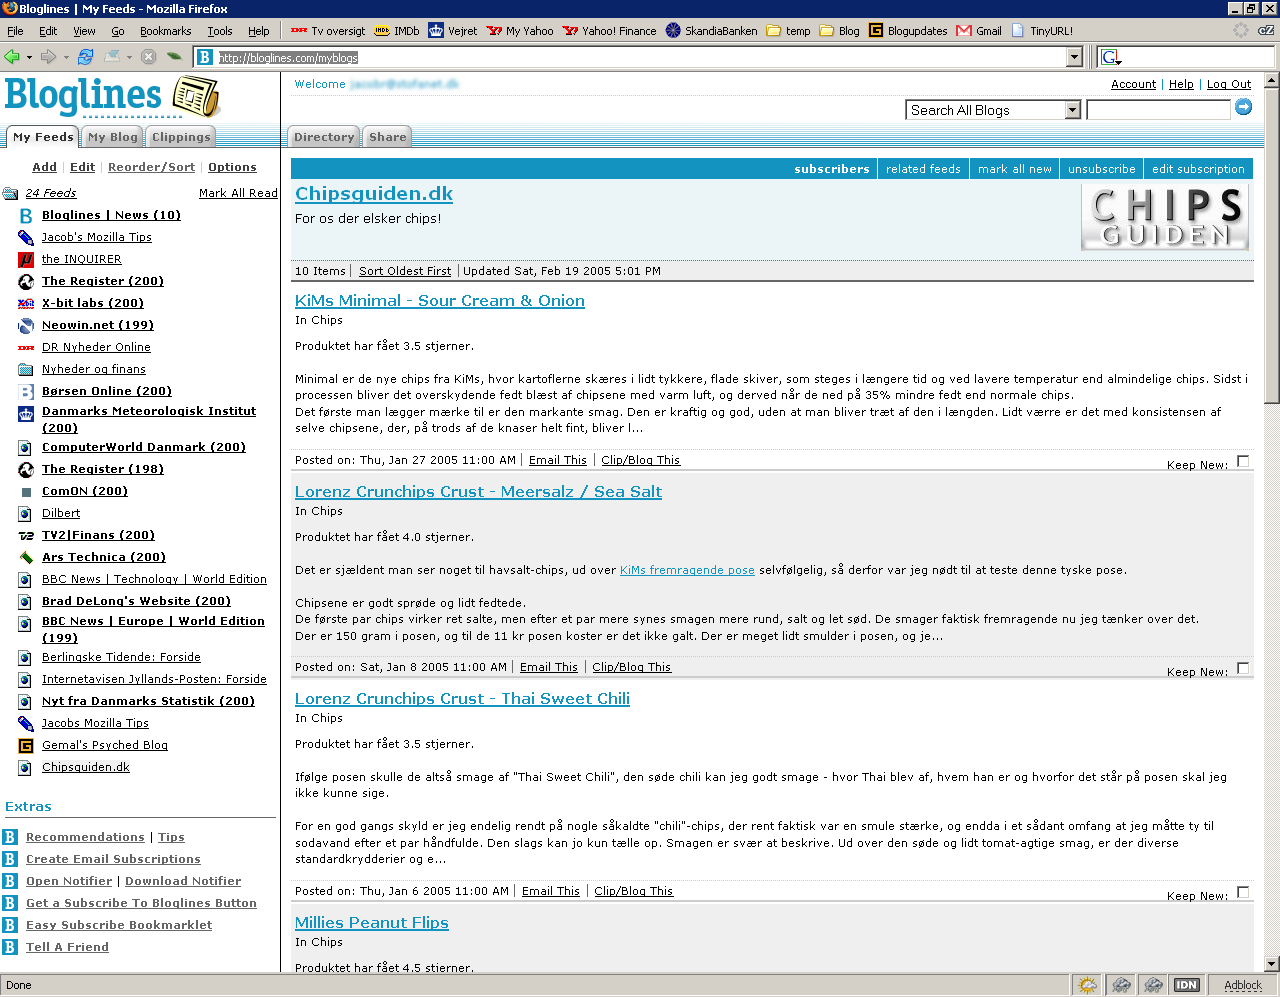The width and height of the screenshot is (1280, 997).
Task: Open the Blog bookmarks folder
Action: pyautogui.click(x=839, y=31)
